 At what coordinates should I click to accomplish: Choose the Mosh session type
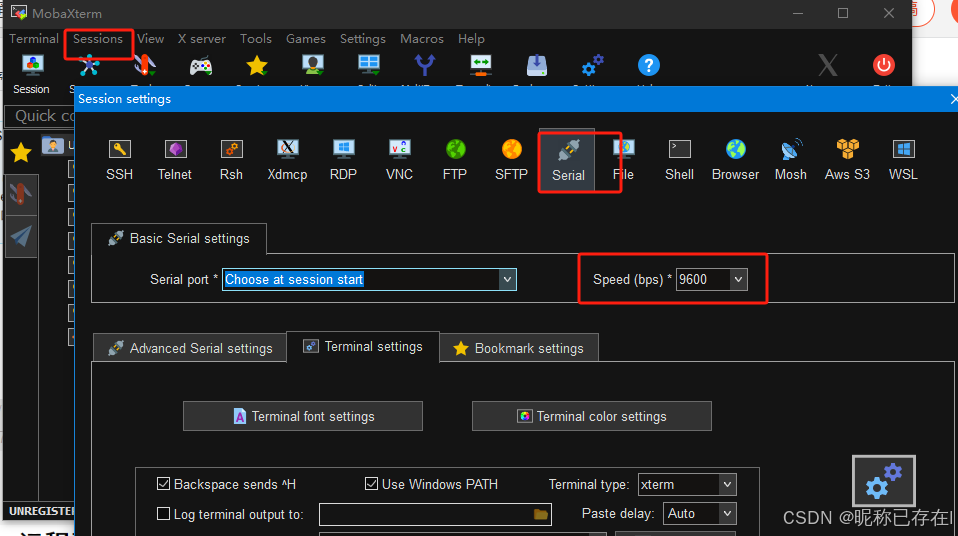[x=791, y=160]
